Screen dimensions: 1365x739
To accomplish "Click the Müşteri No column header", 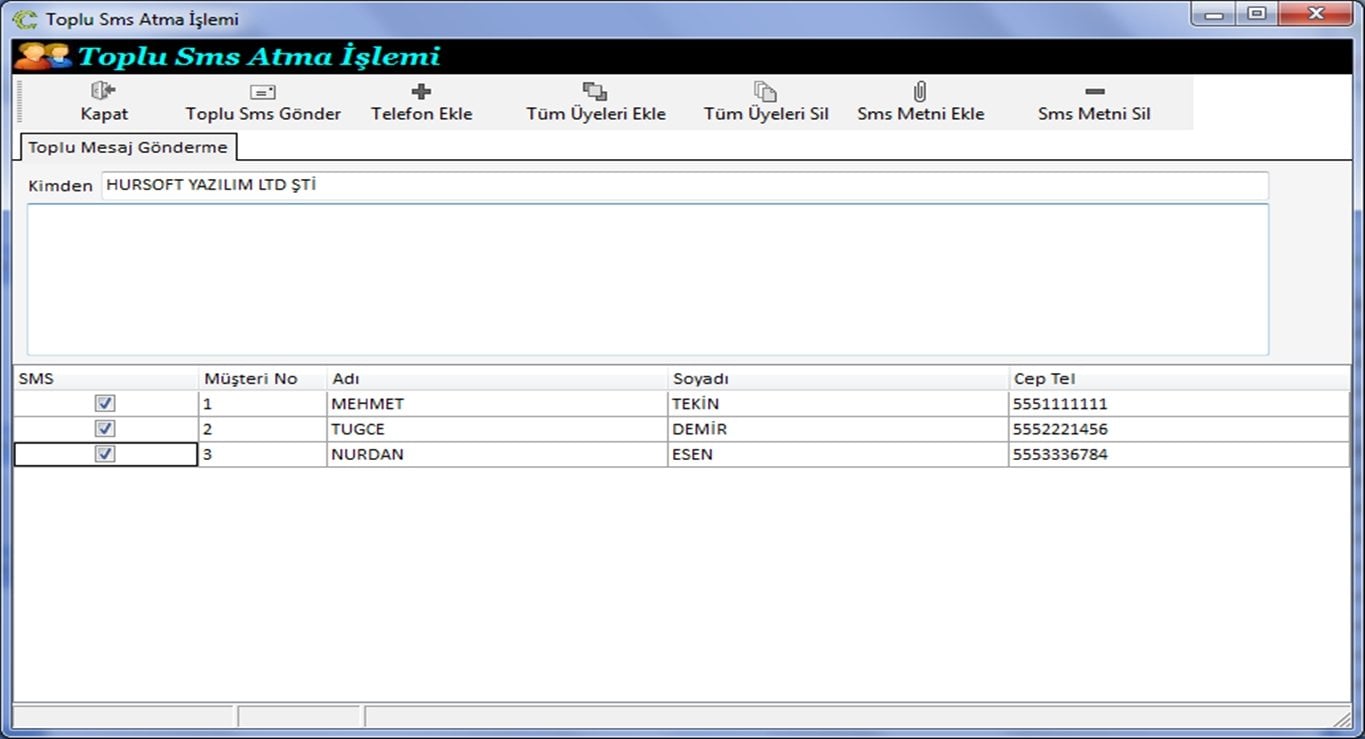I will (262, 378).
